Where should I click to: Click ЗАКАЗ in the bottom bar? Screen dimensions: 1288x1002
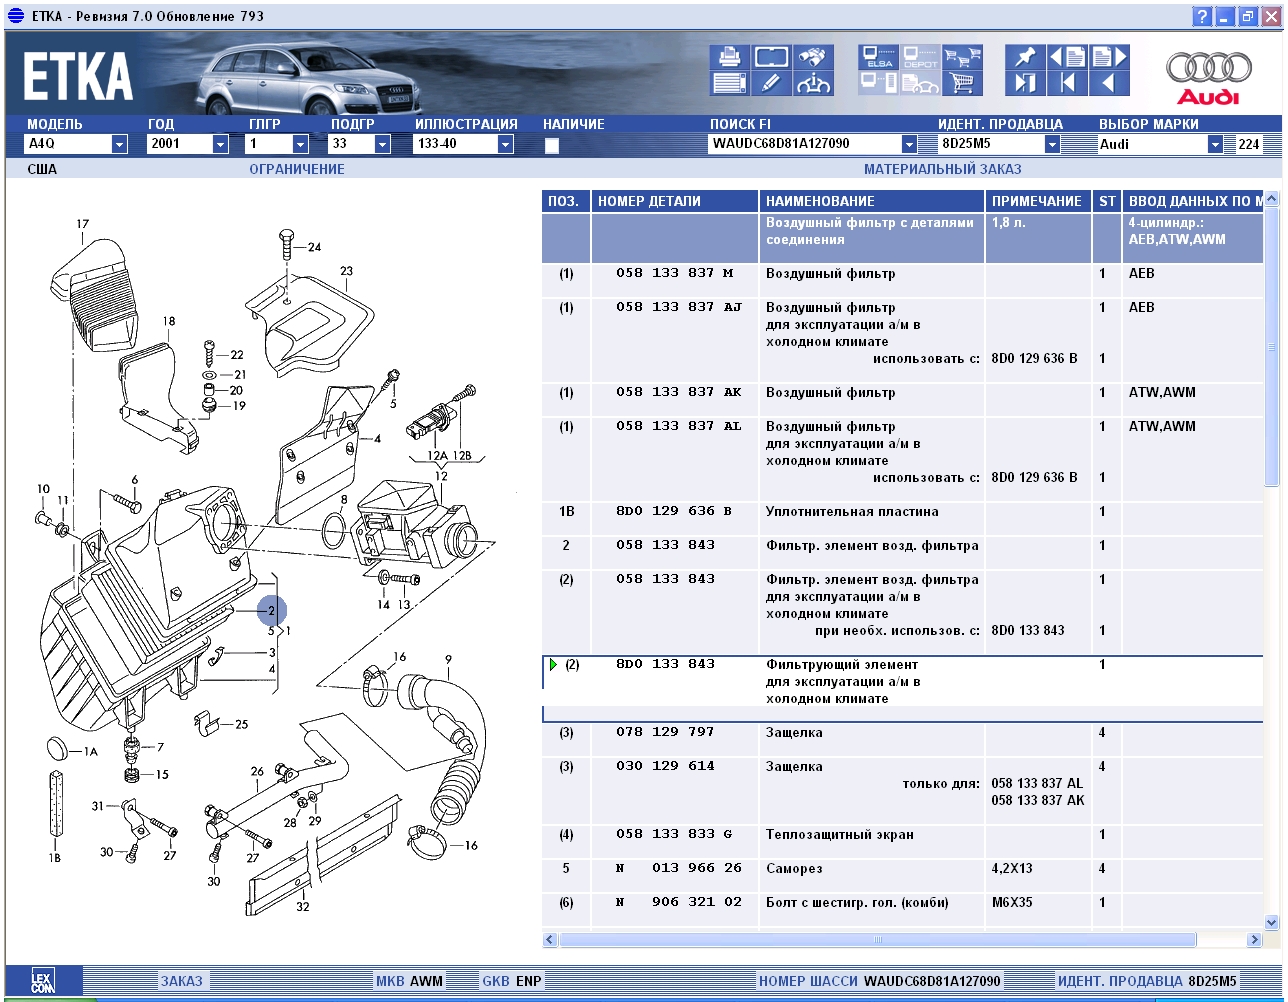[181, 981]
